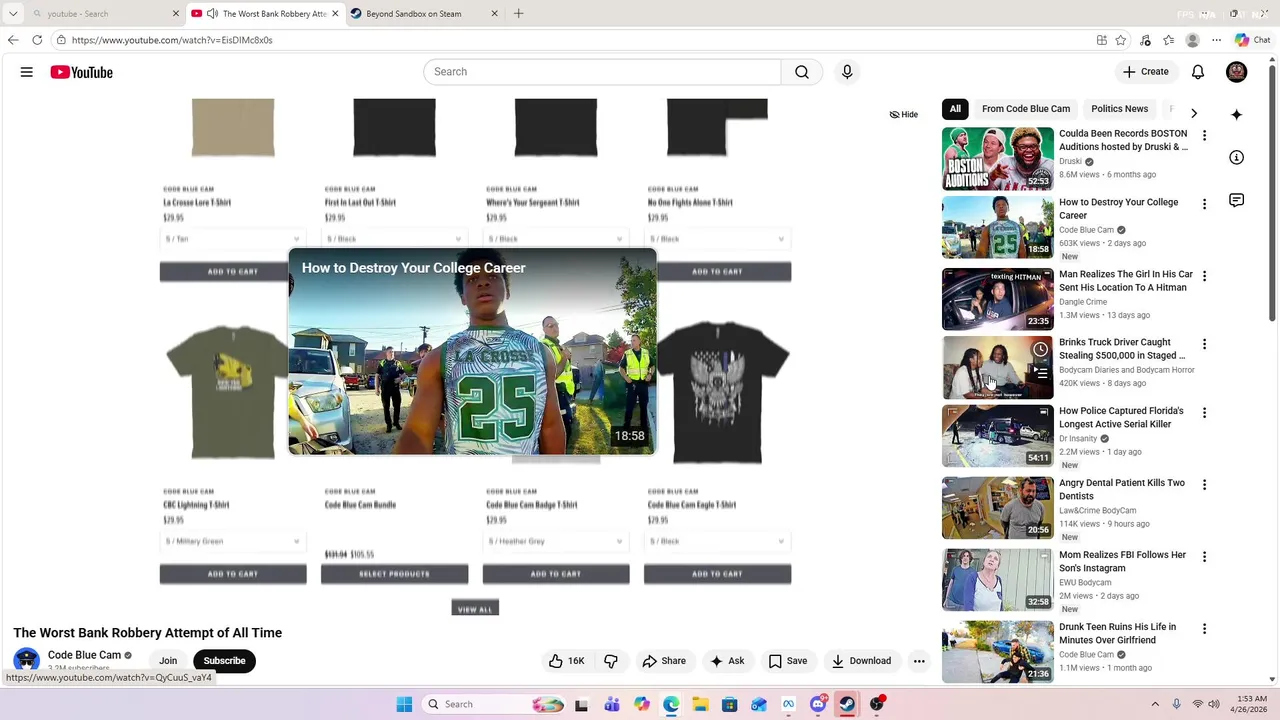Save the video to playlist
This screenshot has height=720, width=1280.
coord(788,661)
